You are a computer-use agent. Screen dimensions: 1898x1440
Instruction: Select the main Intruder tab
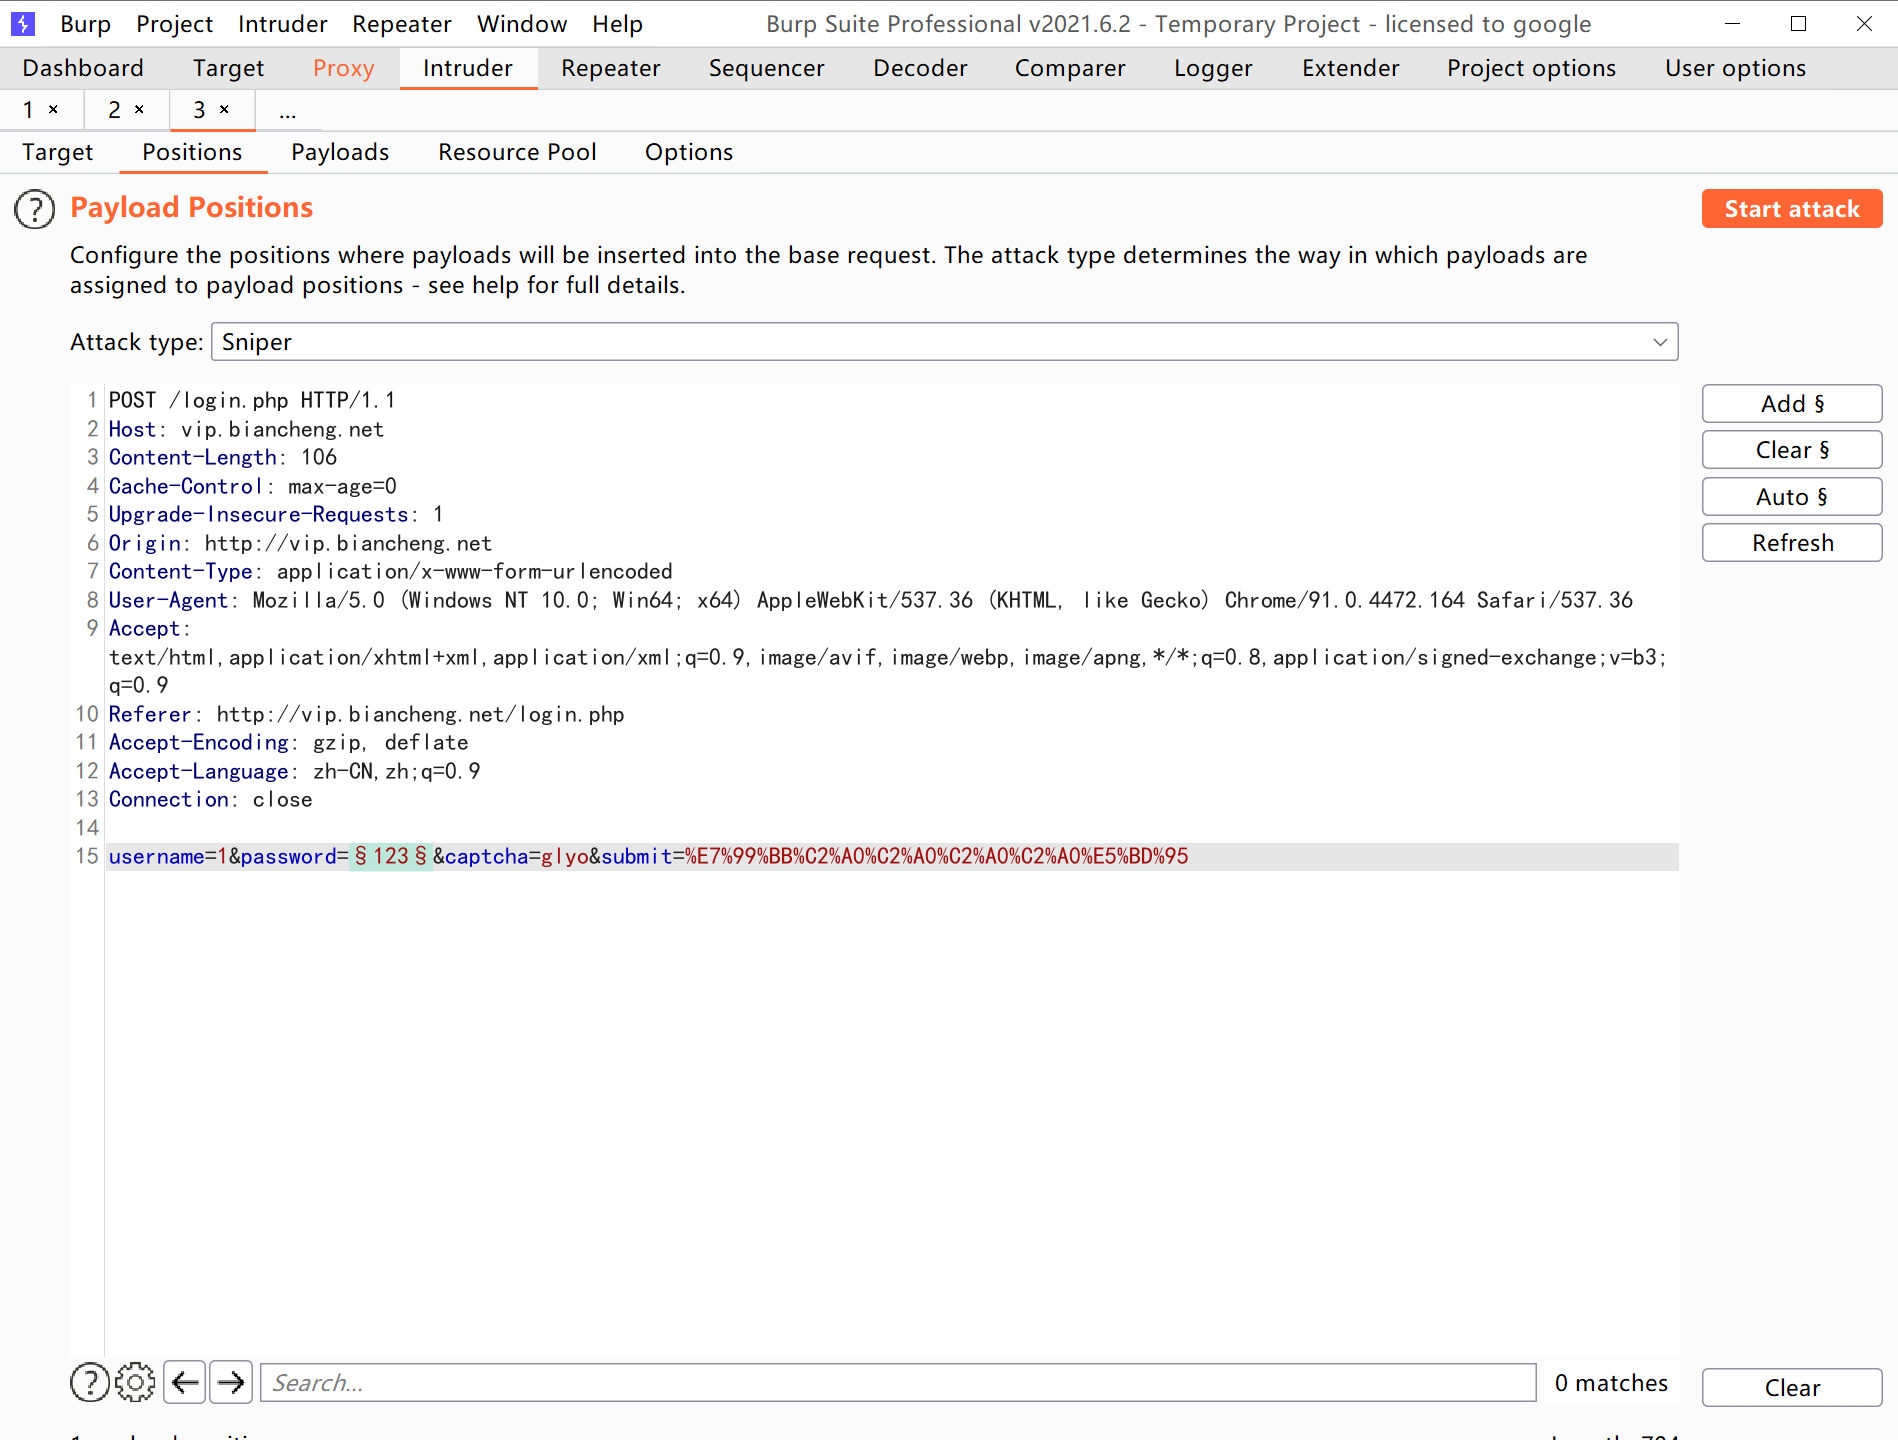click(x=468, y=68)
